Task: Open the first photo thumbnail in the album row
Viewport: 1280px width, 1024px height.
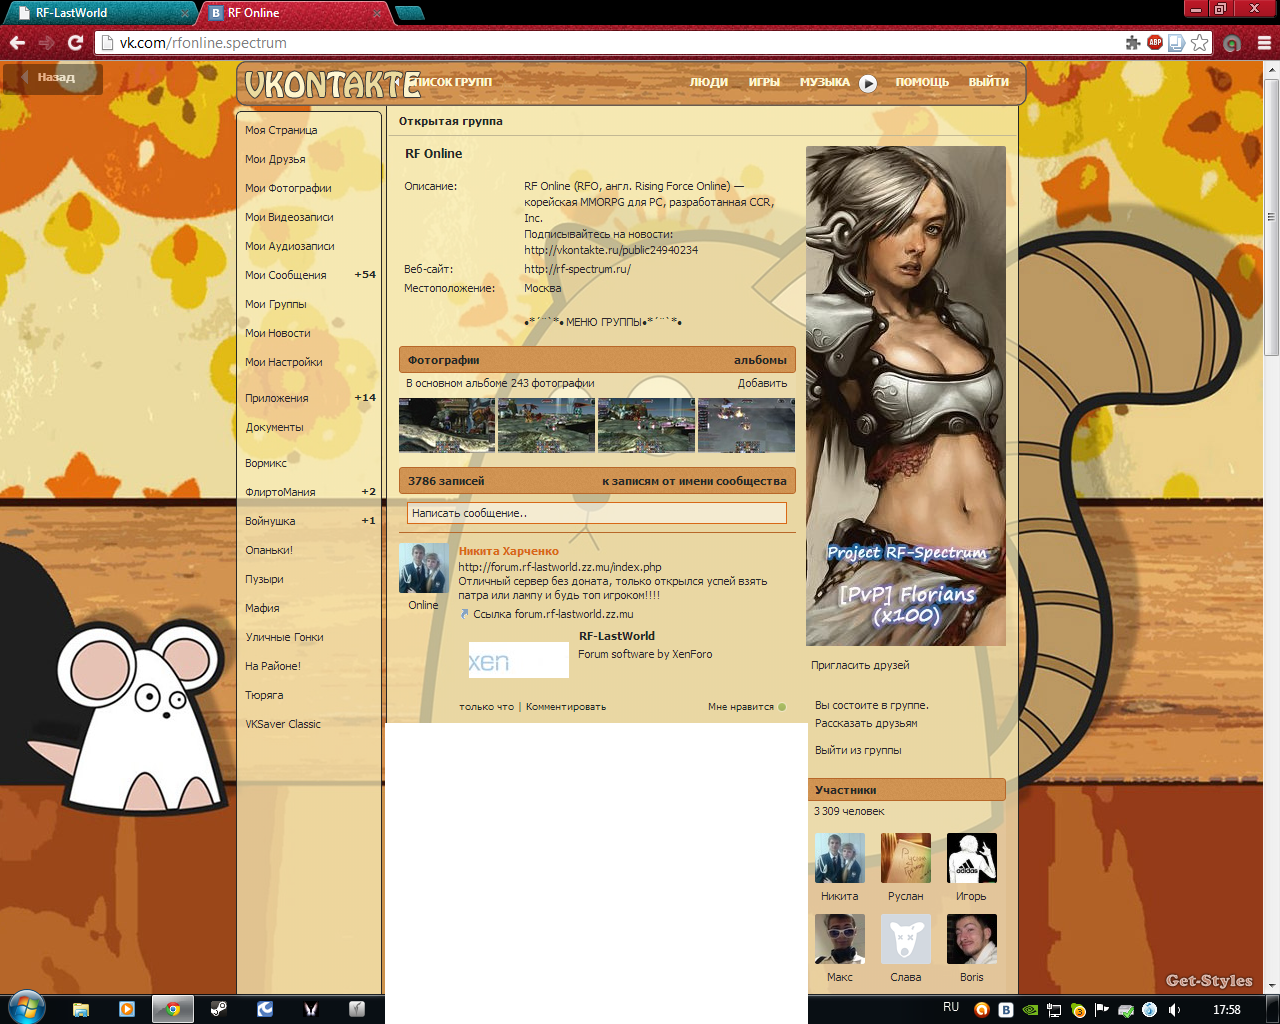Action: pos(447,425)
